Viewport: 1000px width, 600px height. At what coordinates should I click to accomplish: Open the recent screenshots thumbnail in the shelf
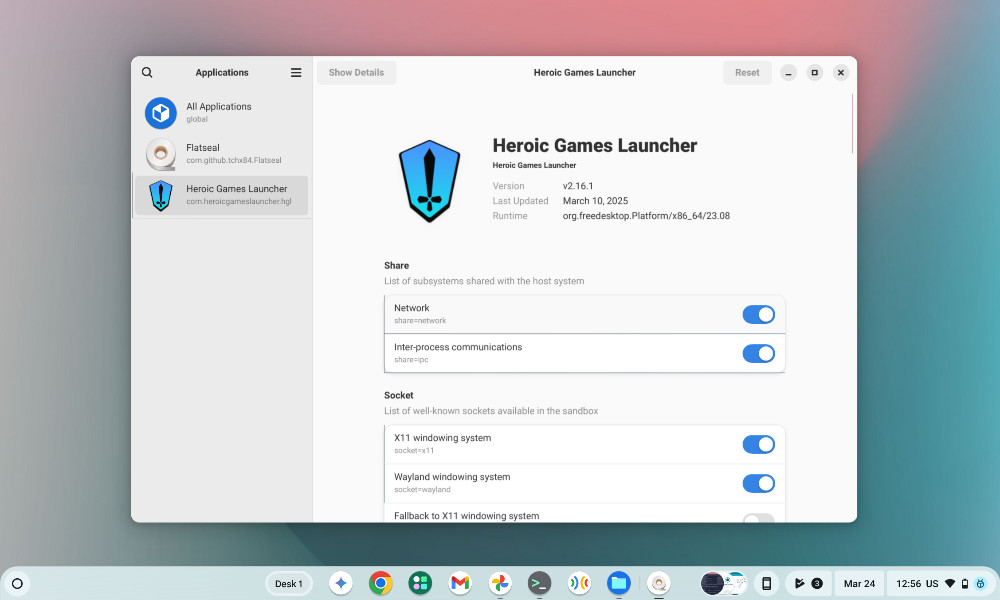(x=723, y=583)
